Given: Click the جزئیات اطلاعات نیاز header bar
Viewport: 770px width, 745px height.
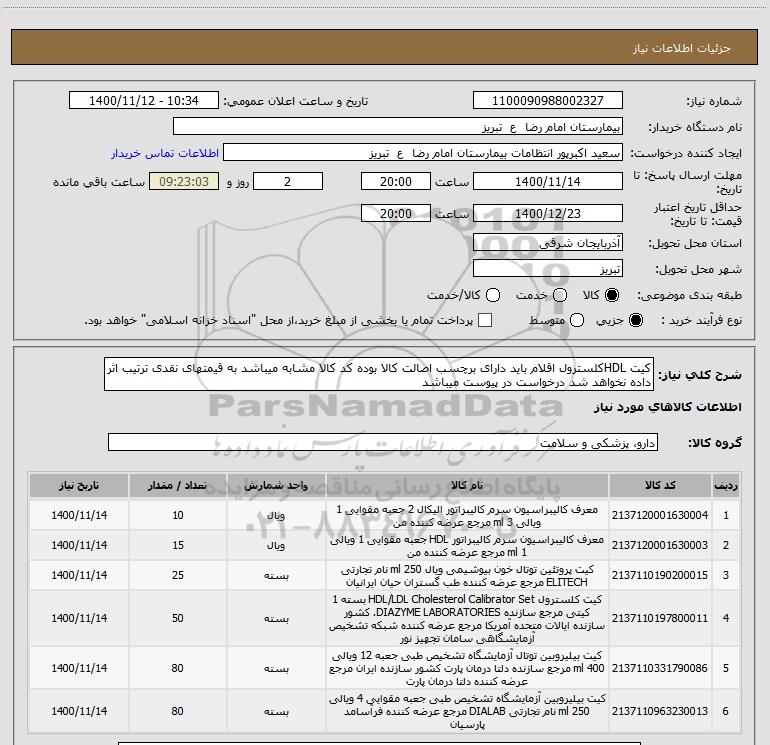Looking at the screenshot, I should 384,47.
